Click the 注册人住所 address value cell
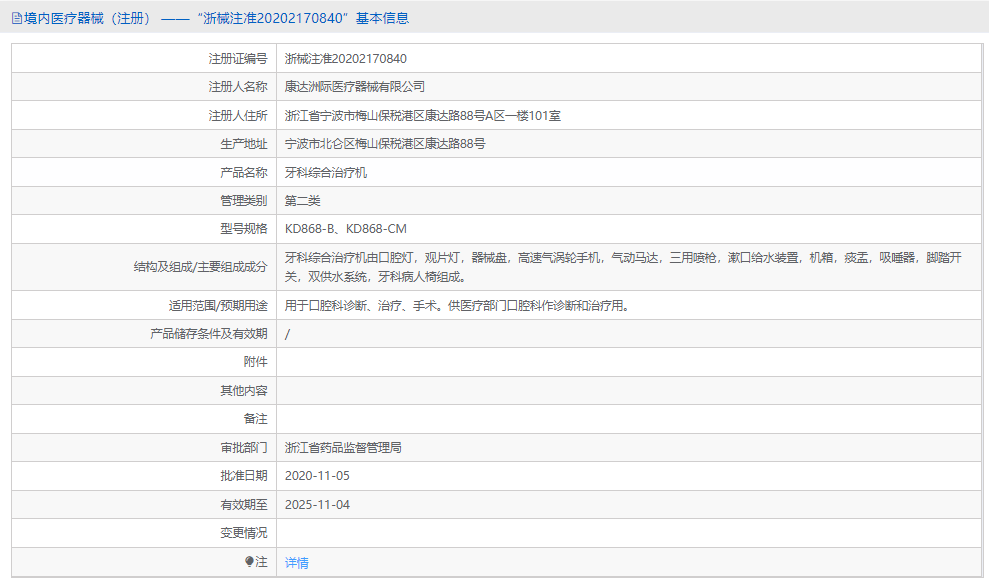Image resolution: width=989 pixels, height=583 pixels. pos(420,115)
